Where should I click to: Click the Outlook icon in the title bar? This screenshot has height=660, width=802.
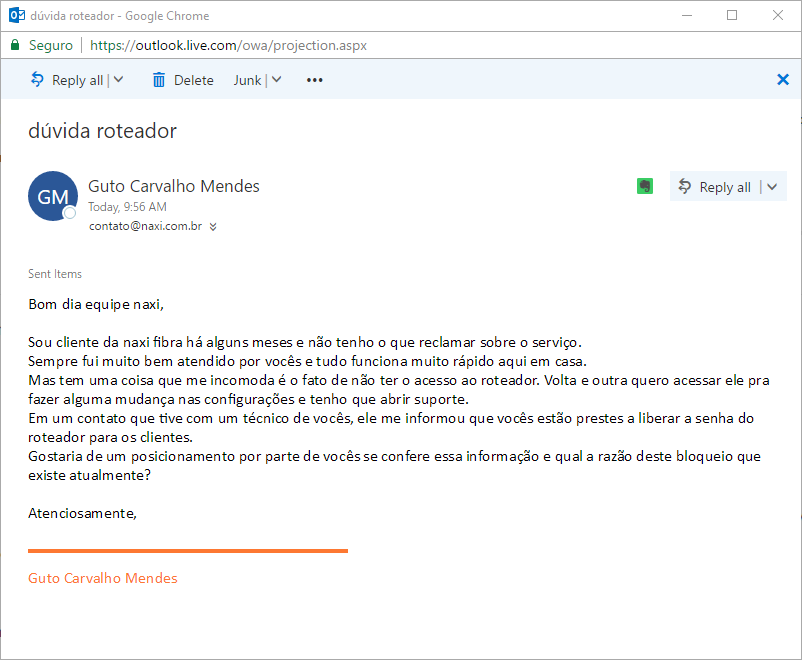point(17,15)
